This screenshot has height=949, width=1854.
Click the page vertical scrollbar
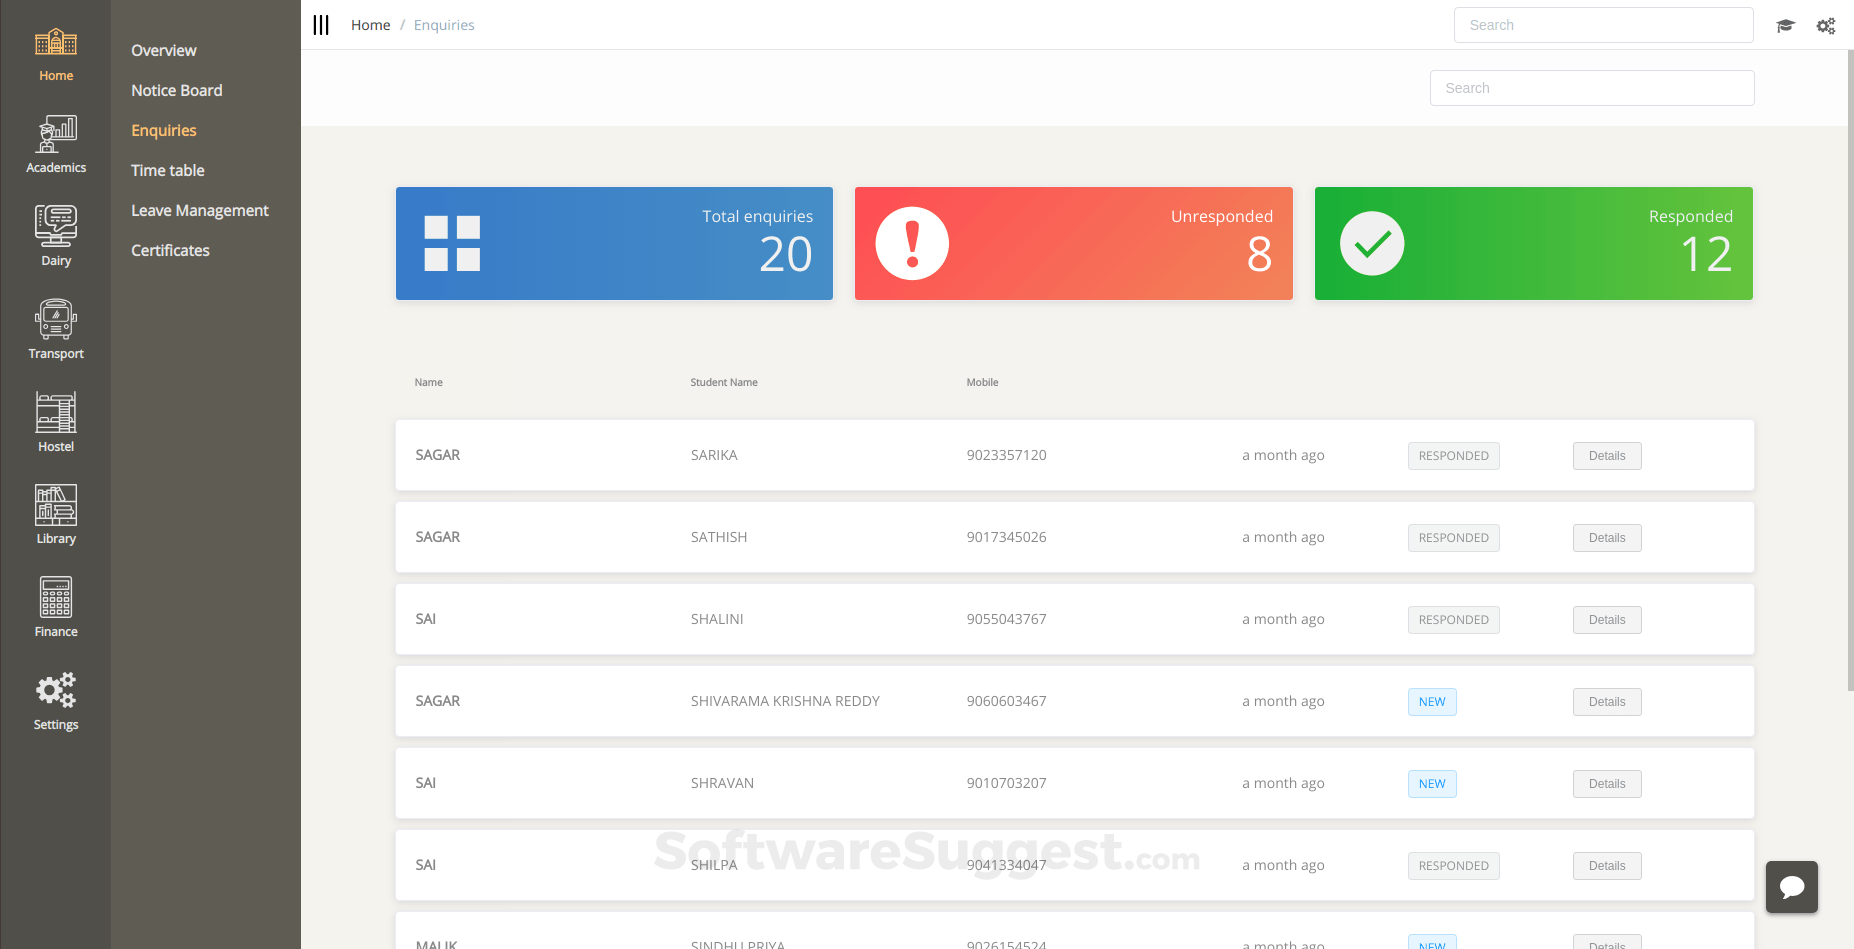[x=1850, y=370]
